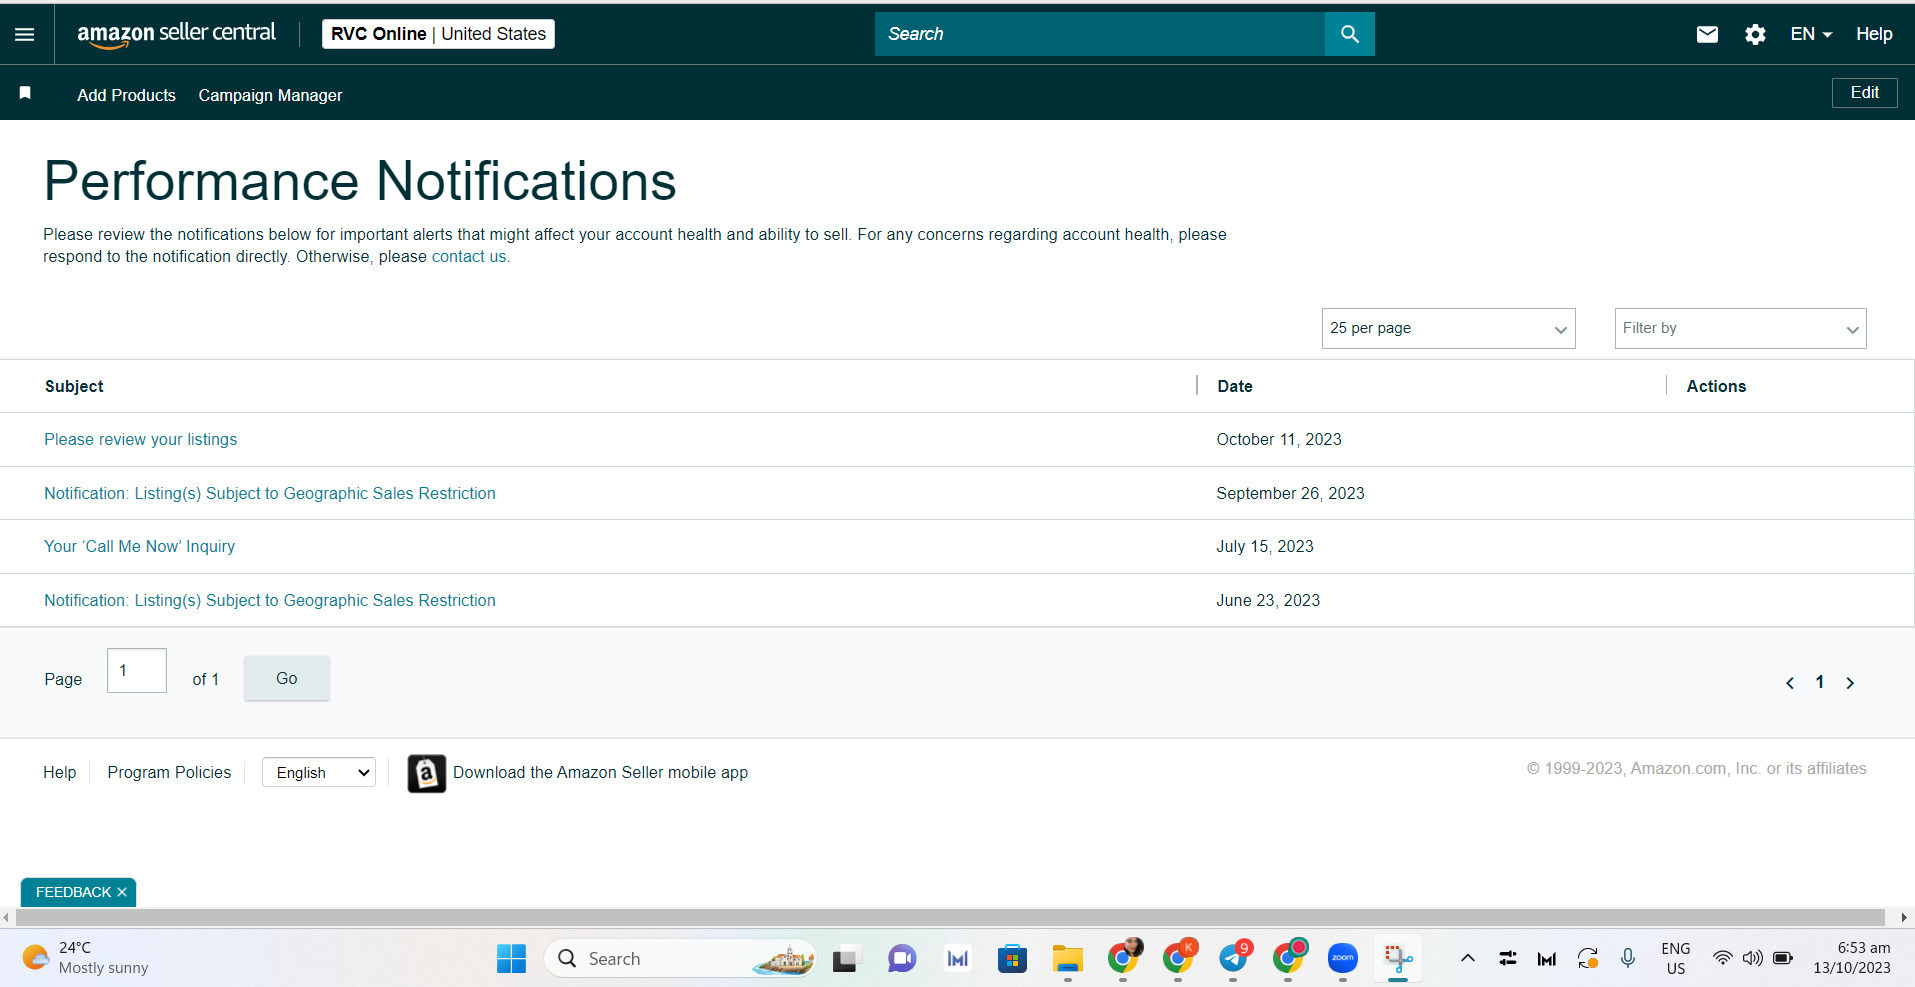Open the English footer language selector

coord(319,772)
